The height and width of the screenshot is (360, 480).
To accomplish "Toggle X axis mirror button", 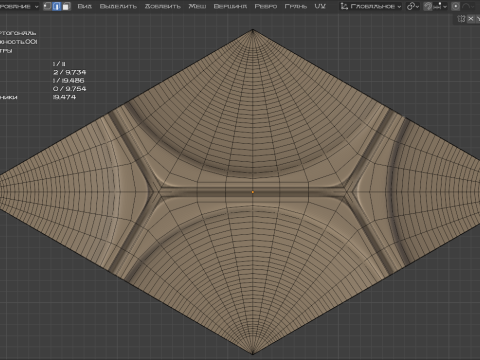I will coord(471,19).
